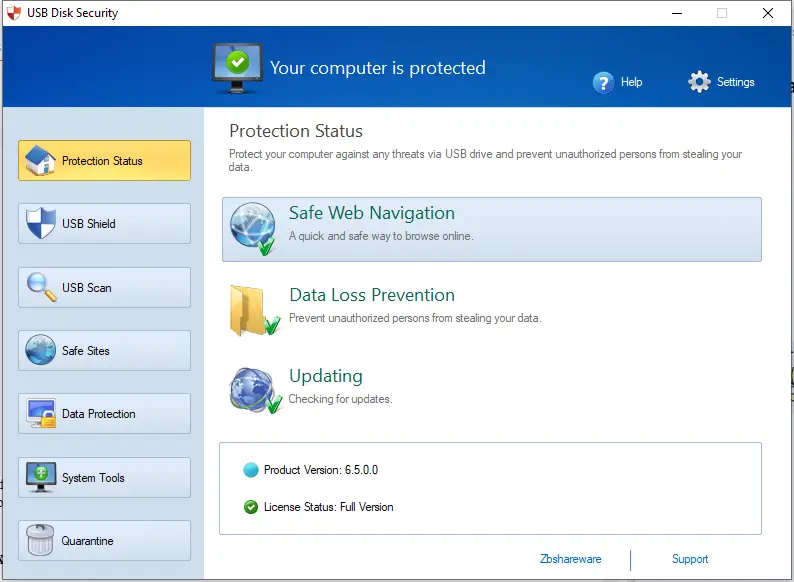The height and width of the screenshot is (582, 794).
Task: Switch to the Quarantine section
Action: tap(104, 540)
